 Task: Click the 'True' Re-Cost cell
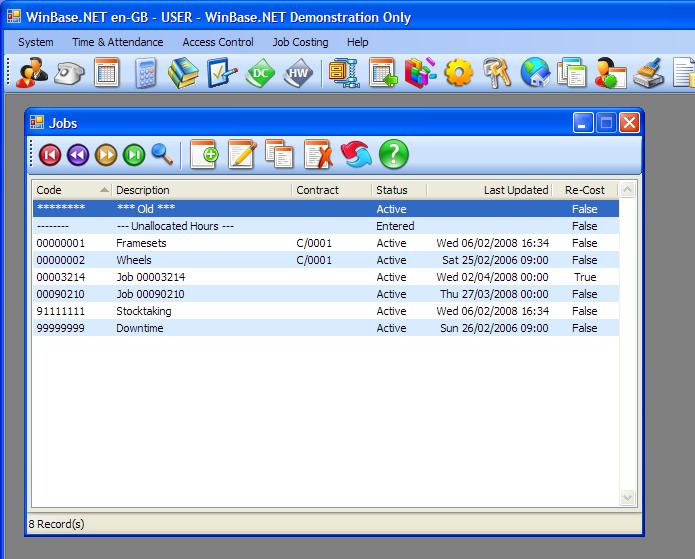[x=585, y=277]
